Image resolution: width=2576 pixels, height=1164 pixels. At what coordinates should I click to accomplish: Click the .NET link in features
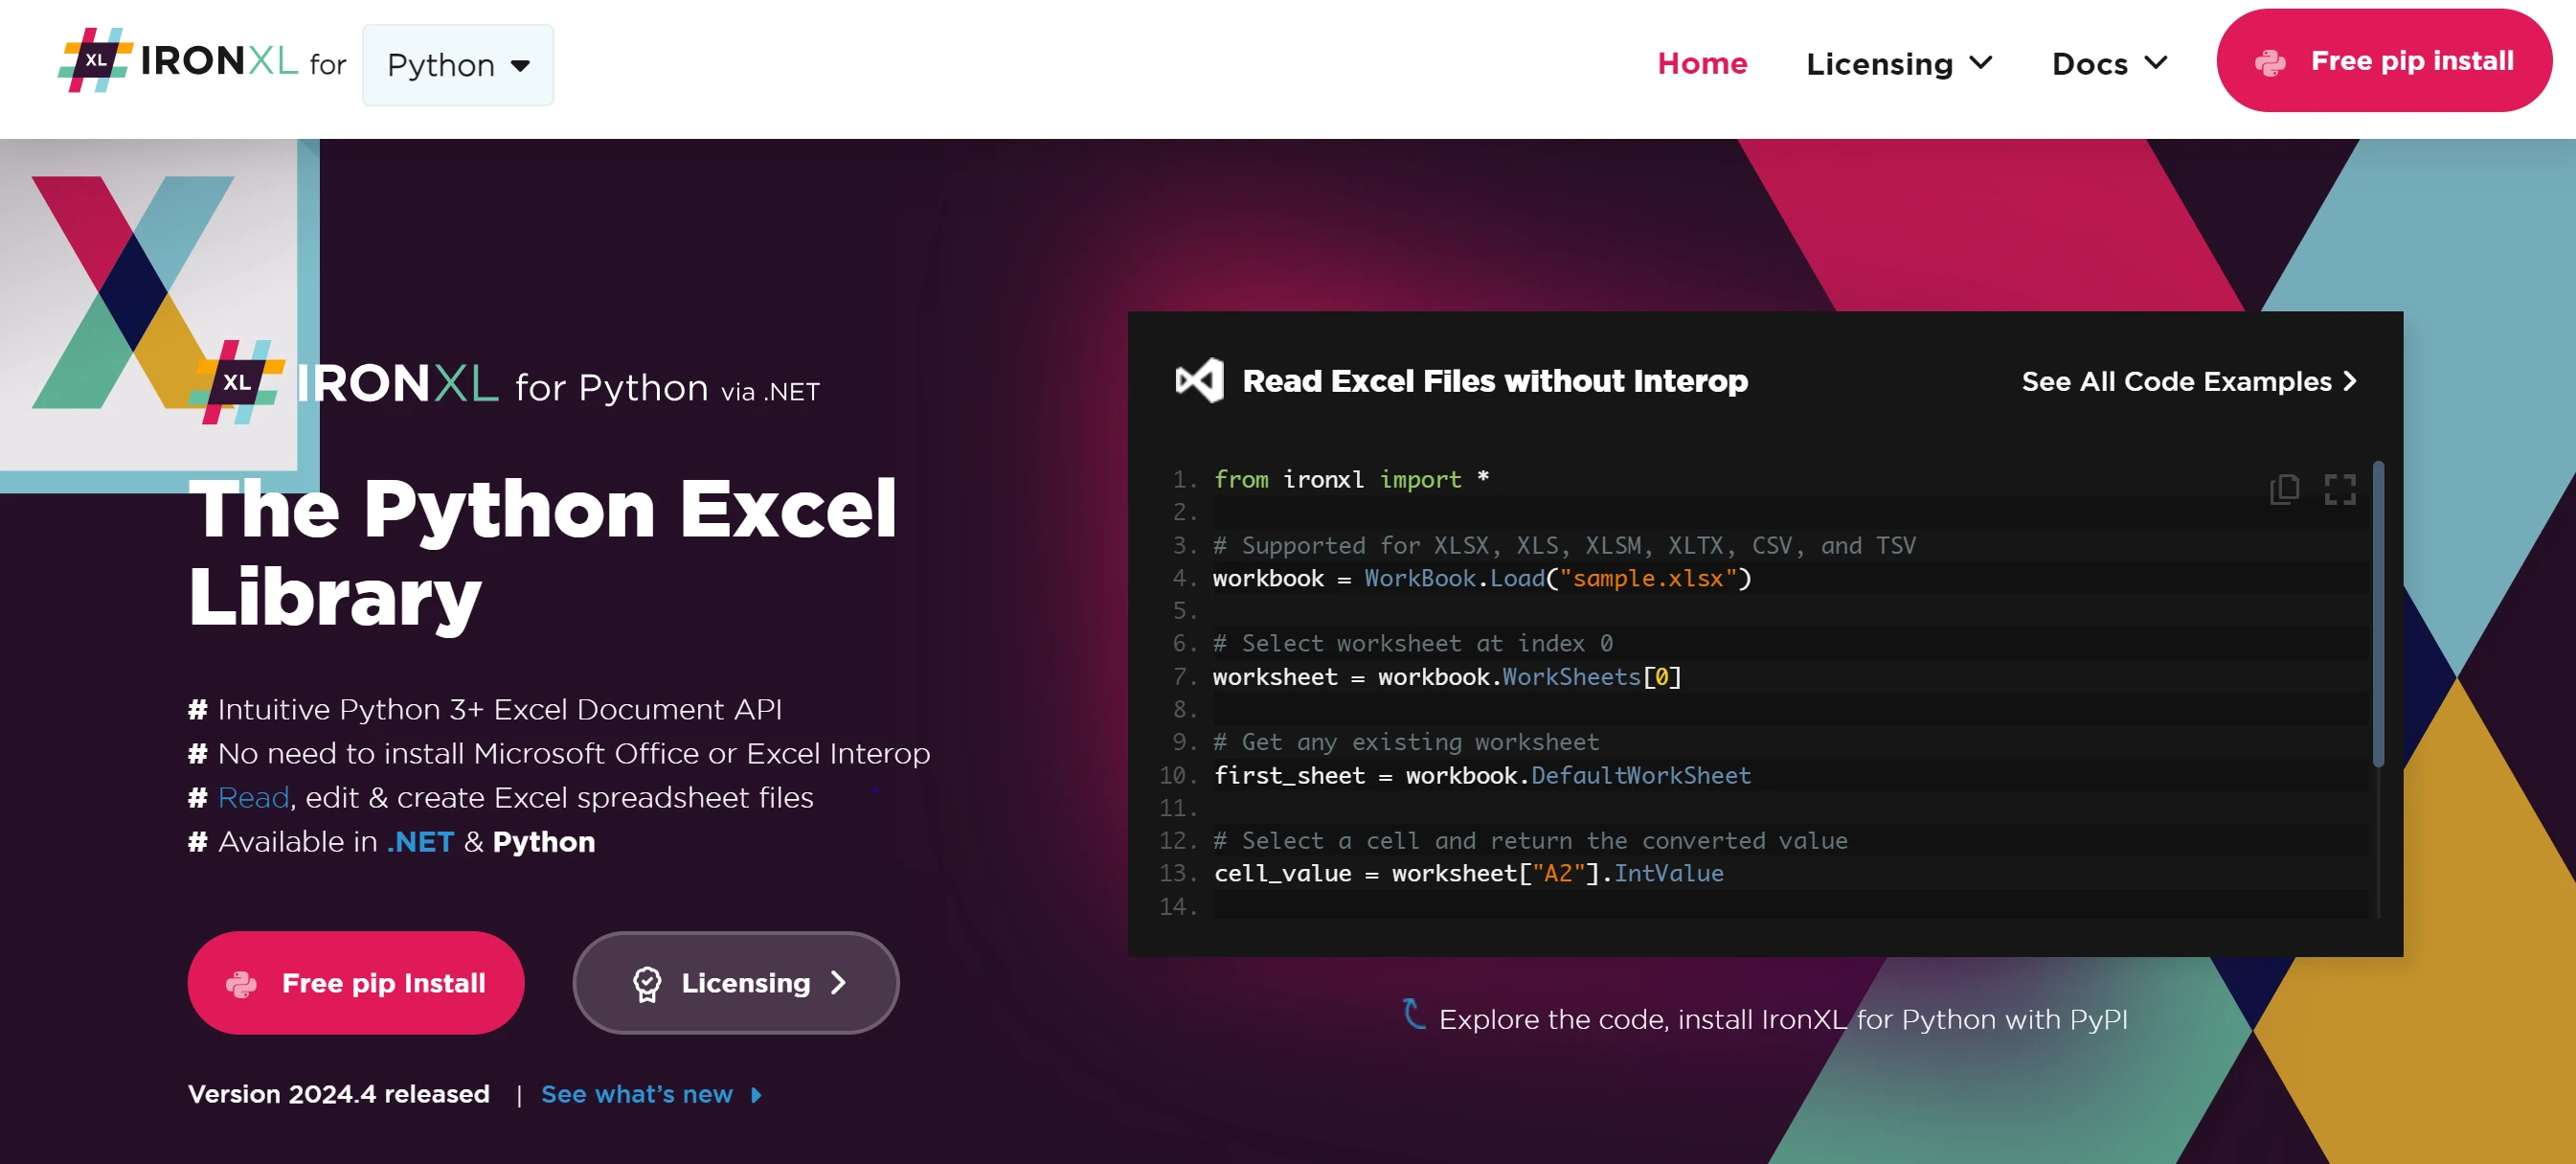pos(420,842)
